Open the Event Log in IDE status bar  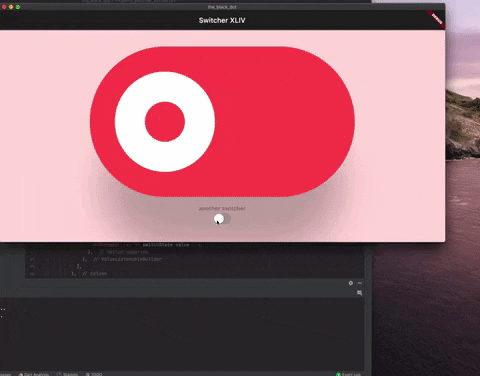click(348, 374)
